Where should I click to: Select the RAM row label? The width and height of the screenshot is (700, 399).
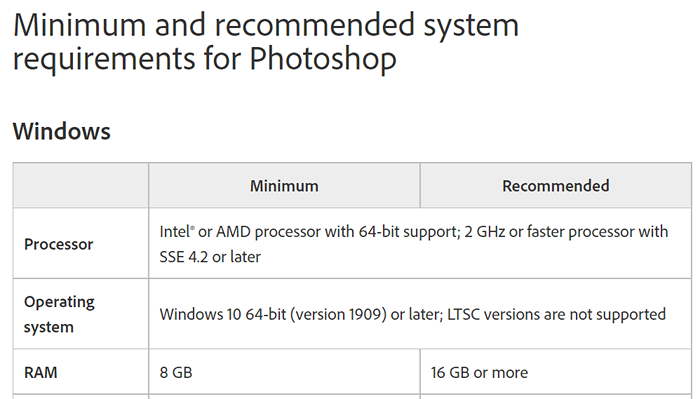click(41, 373)
